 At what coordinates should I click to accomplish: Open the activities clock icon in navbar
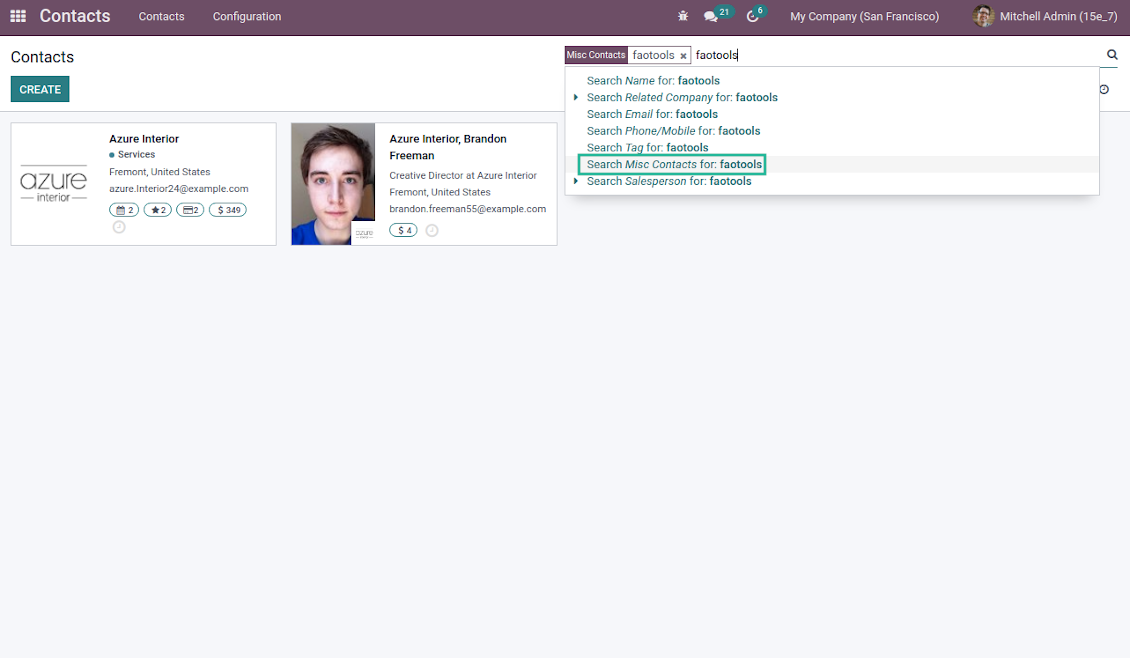tap(753, 17)
